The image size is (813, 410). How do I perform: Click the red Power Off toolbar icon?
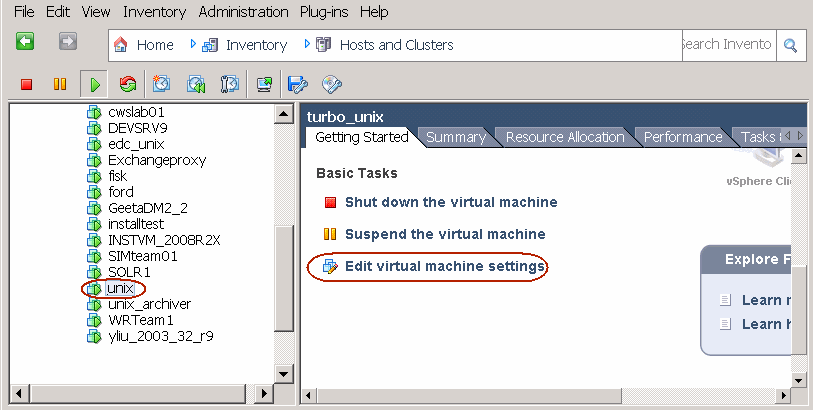point(27,85)
